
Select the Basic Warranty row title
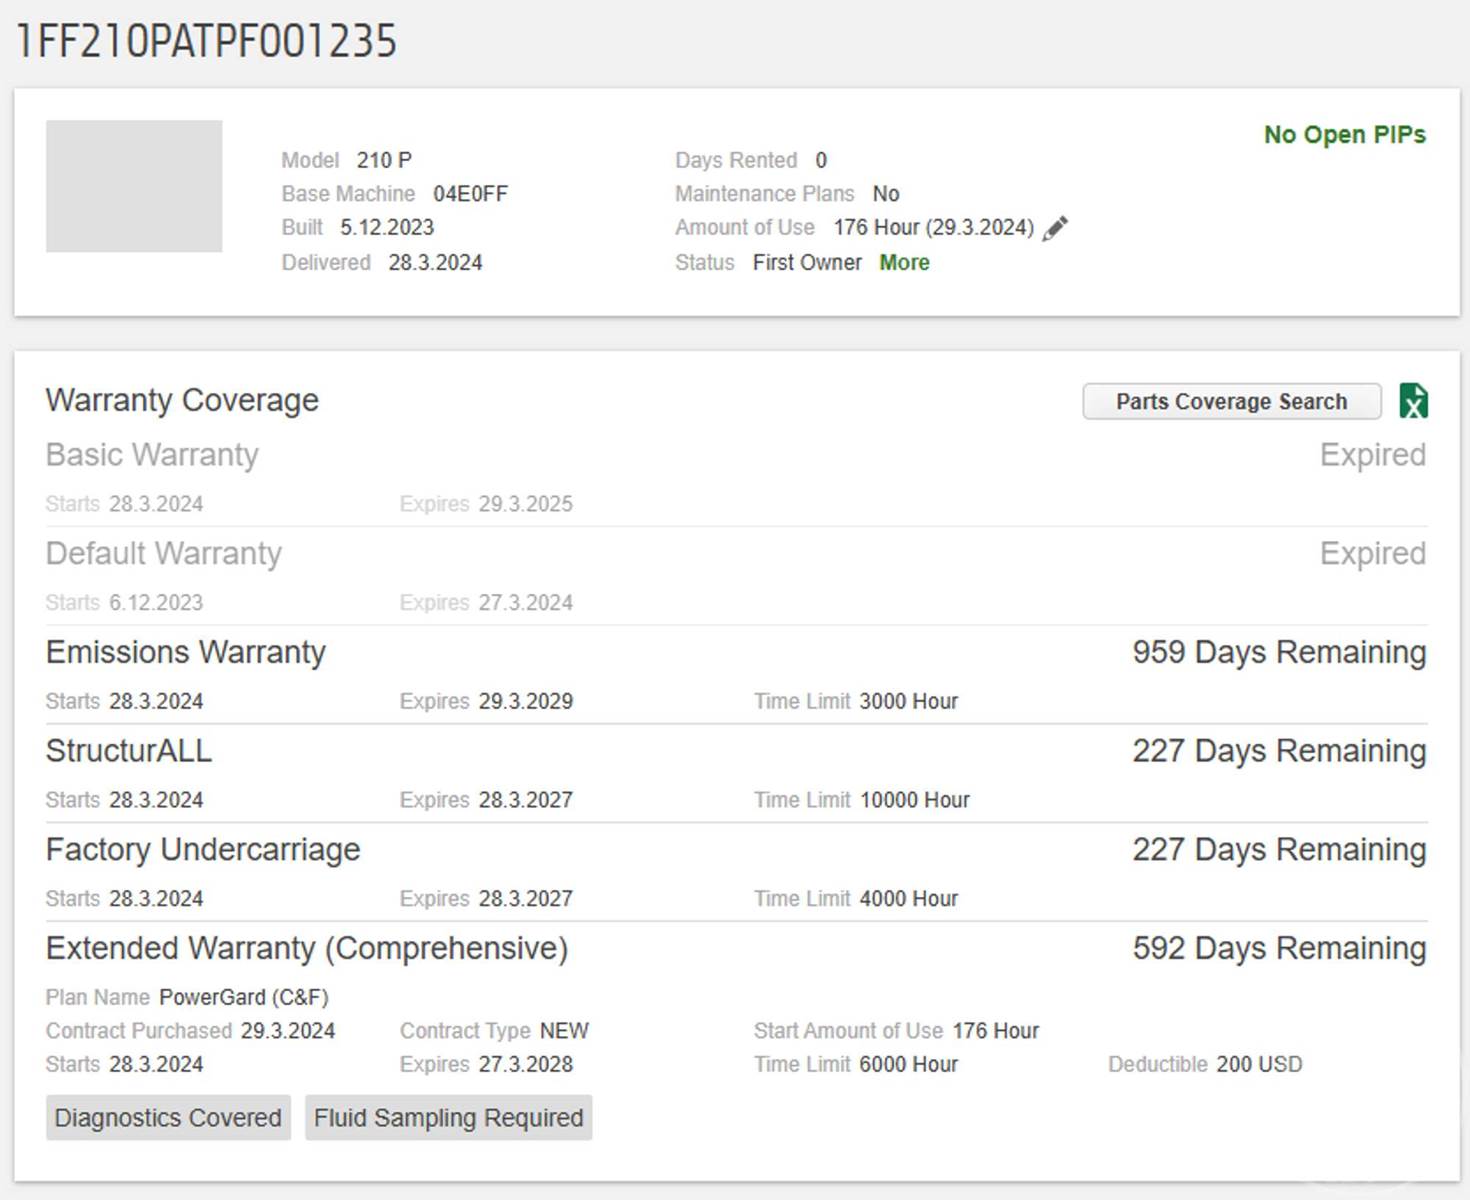[152, 455]
